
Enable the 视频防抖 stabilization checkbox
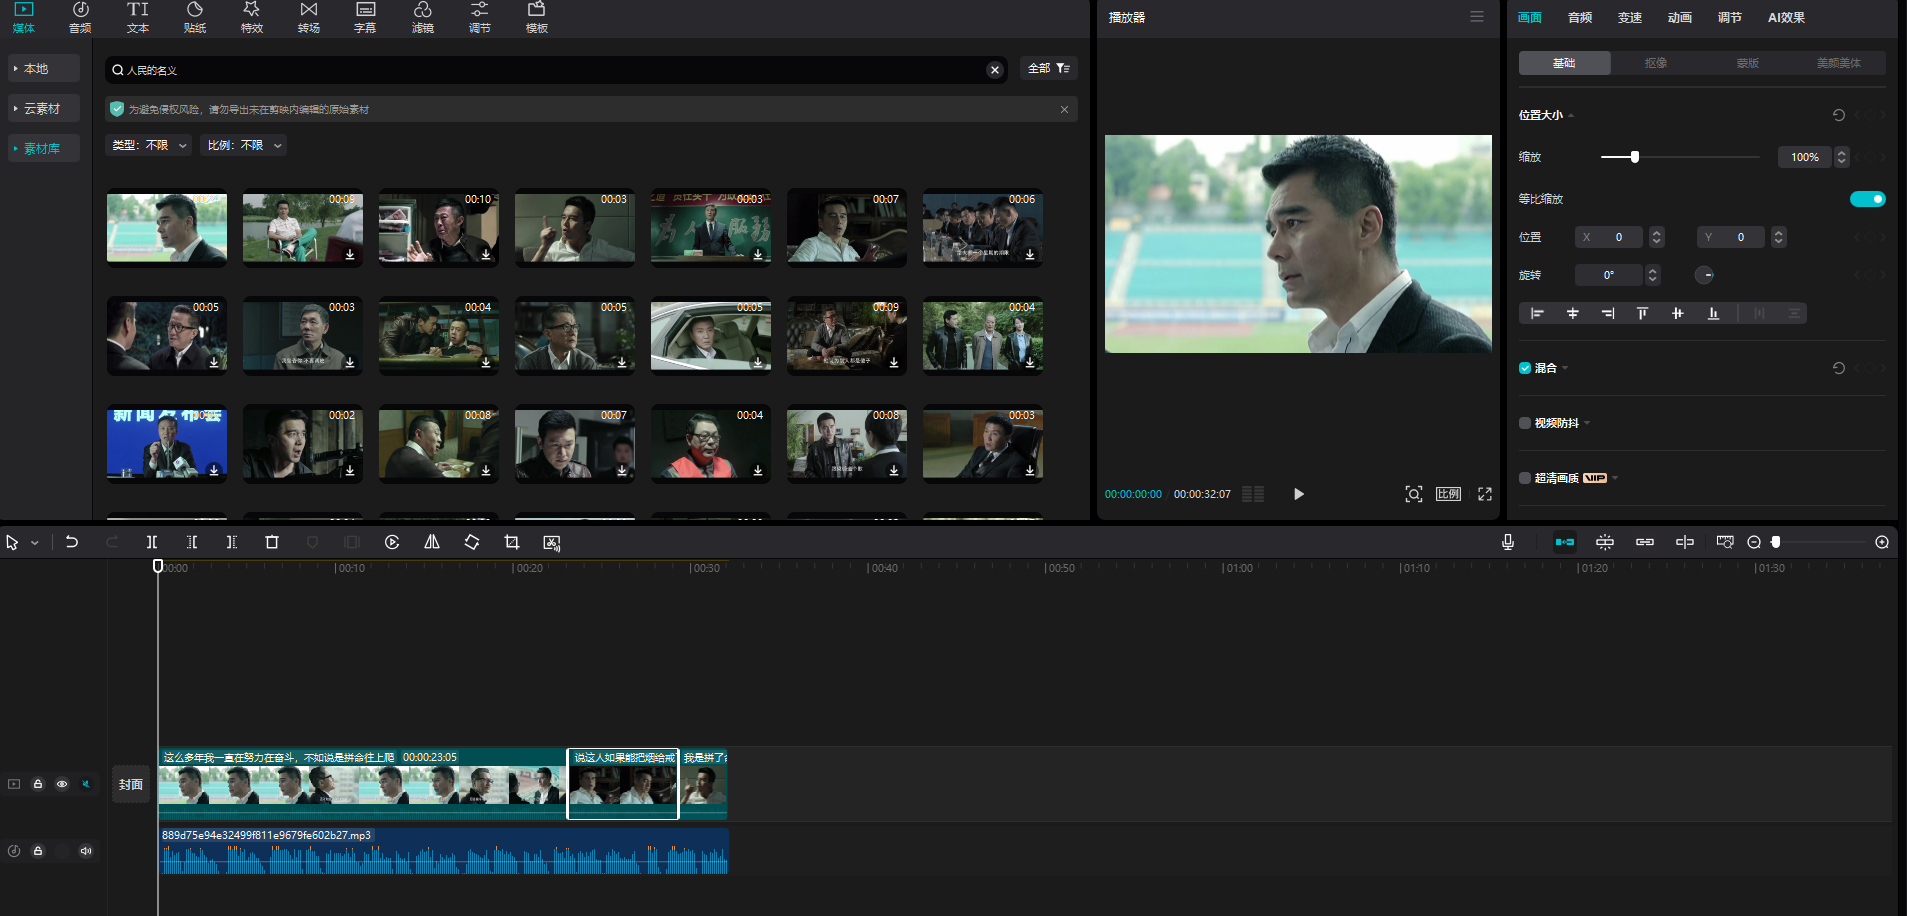point(1525,423)
